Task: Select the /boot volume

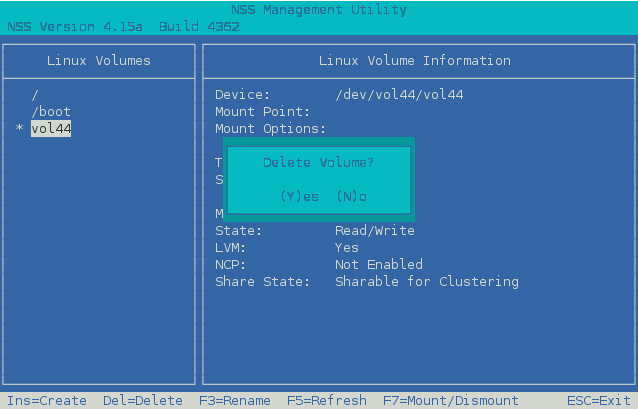Action: click(x=51, y=111)
